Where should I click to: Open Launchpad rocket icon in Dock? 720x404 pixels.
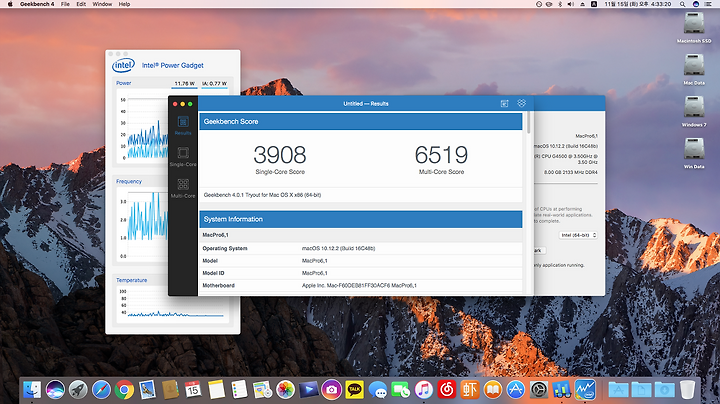(x=78, y=390)
